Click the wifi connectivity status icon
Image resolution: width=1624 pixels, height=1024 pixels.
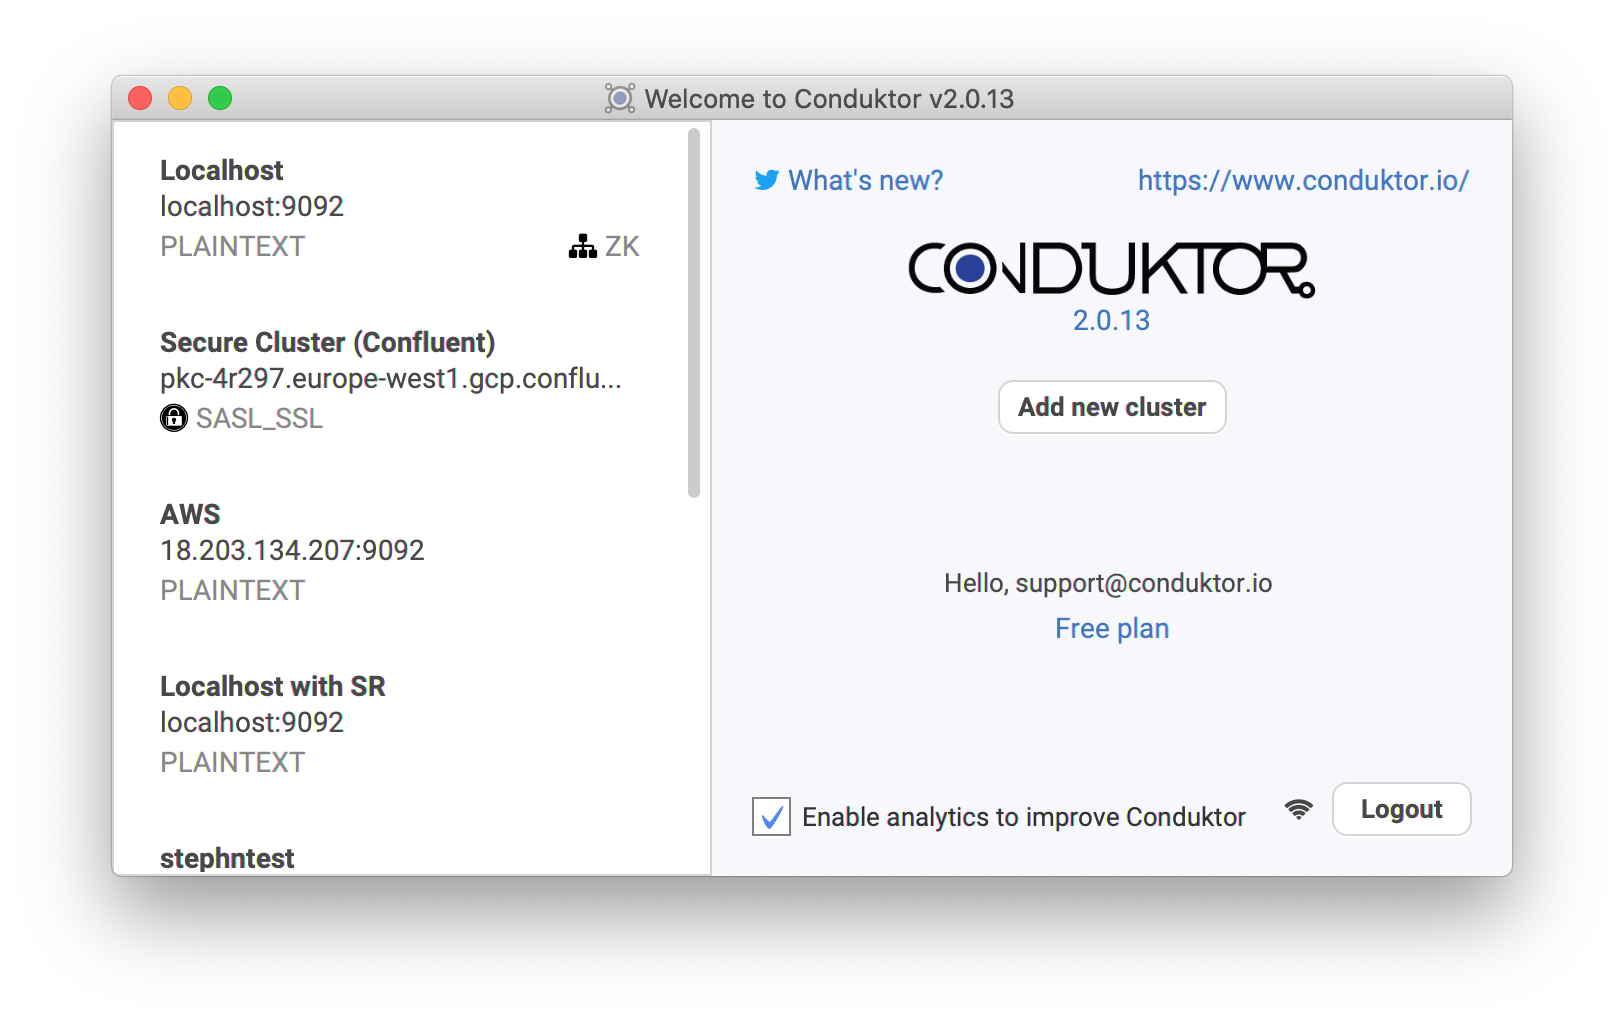(1299, 809)
